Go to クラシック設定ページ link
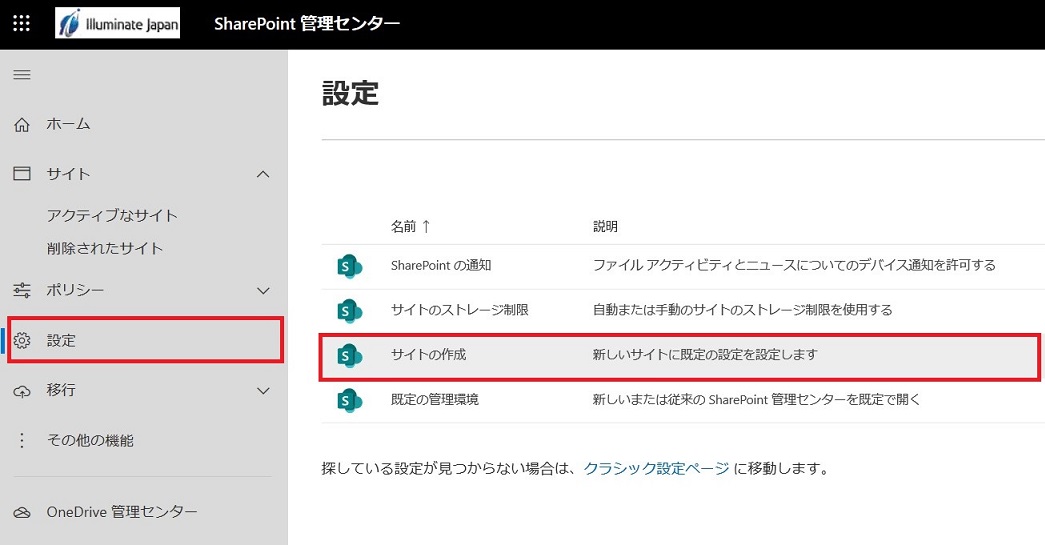Image resolution: width=1045 pixels, height=545 pixels. (x=656, y=468)
